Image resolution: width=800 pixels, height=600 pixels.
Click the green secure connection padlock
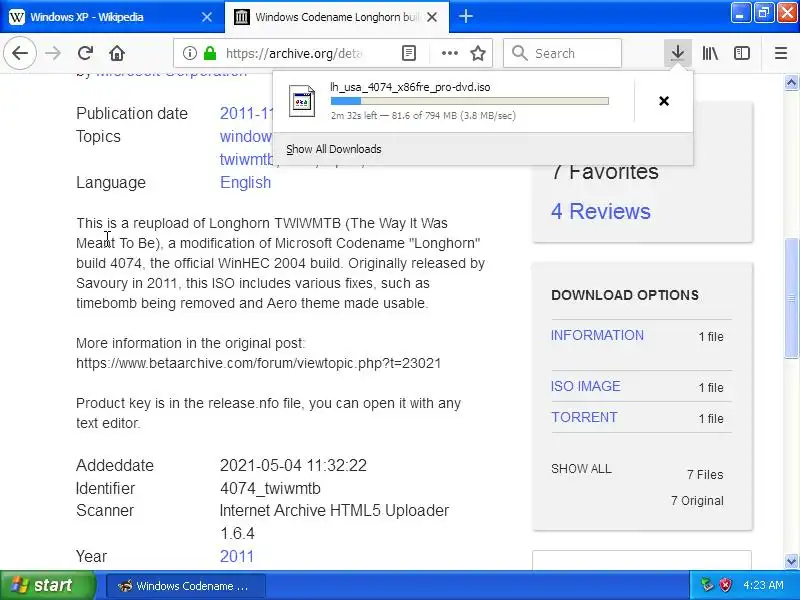210,53
